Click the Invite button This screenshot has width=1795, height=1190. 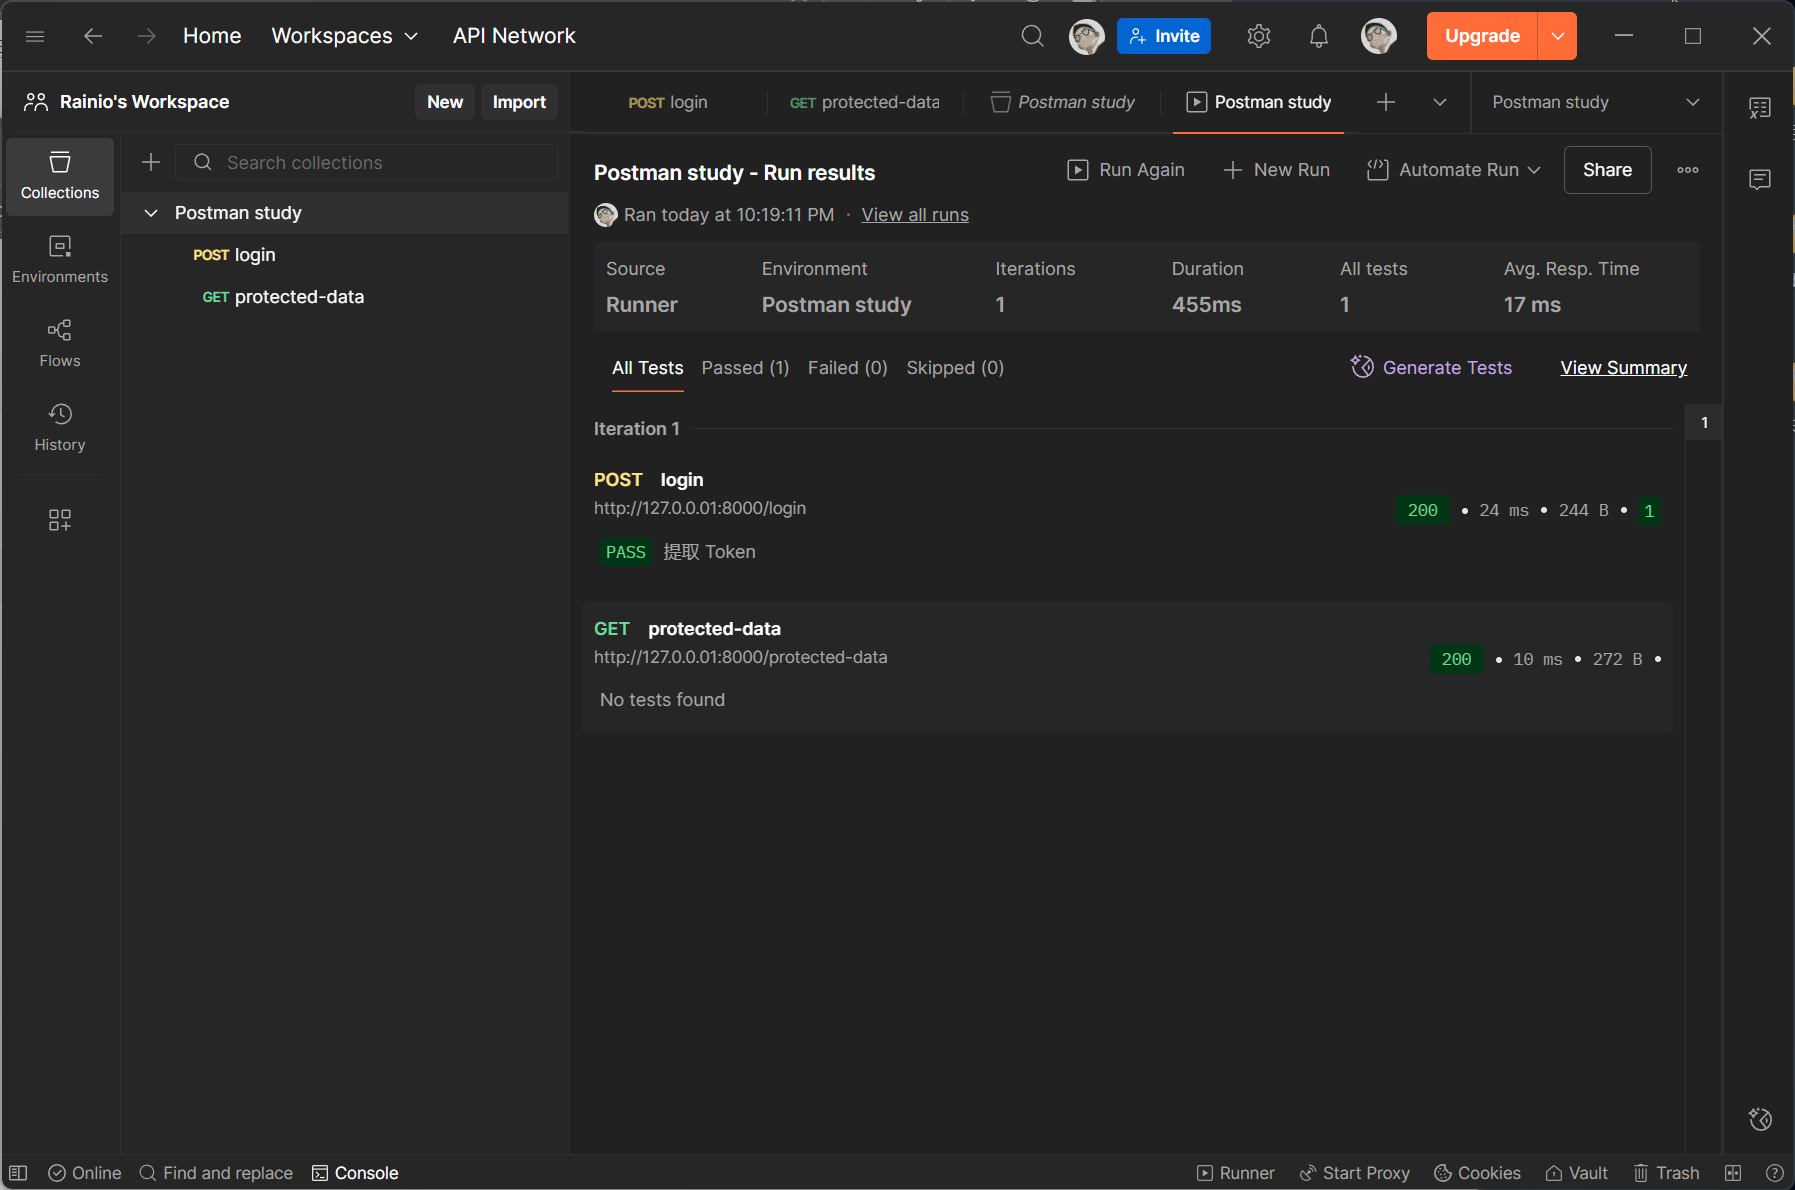pyautogui.click(x=1164, y=36)
